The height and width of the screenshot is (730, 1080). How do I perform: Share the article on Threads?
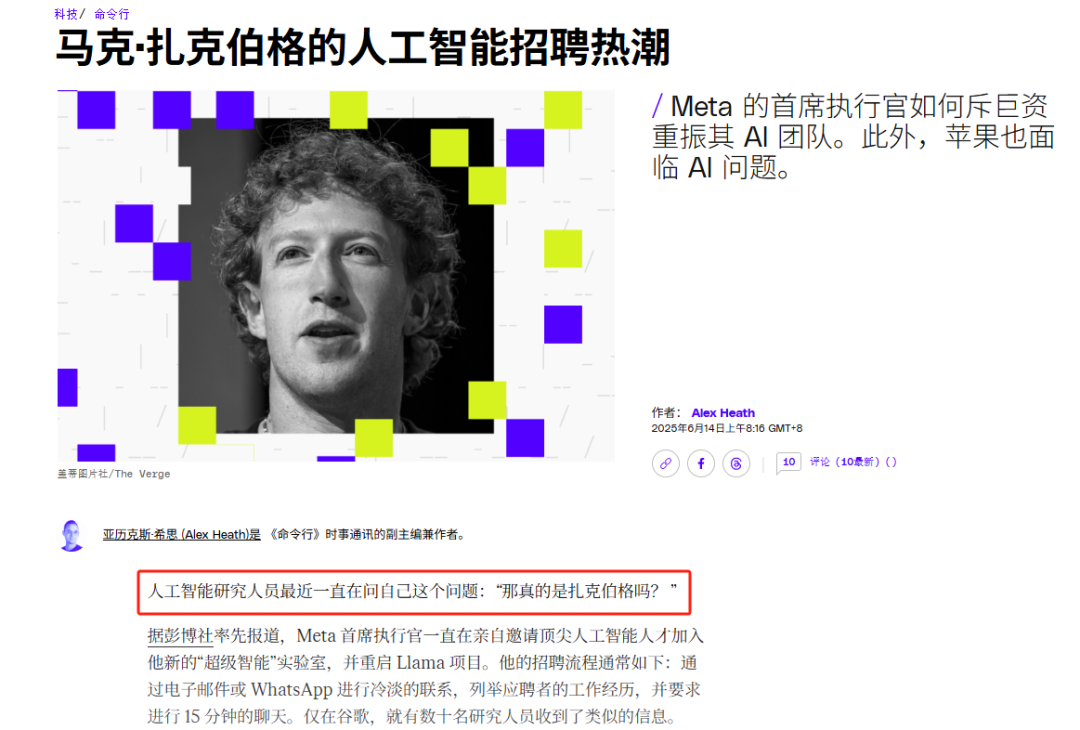point(736,463)
